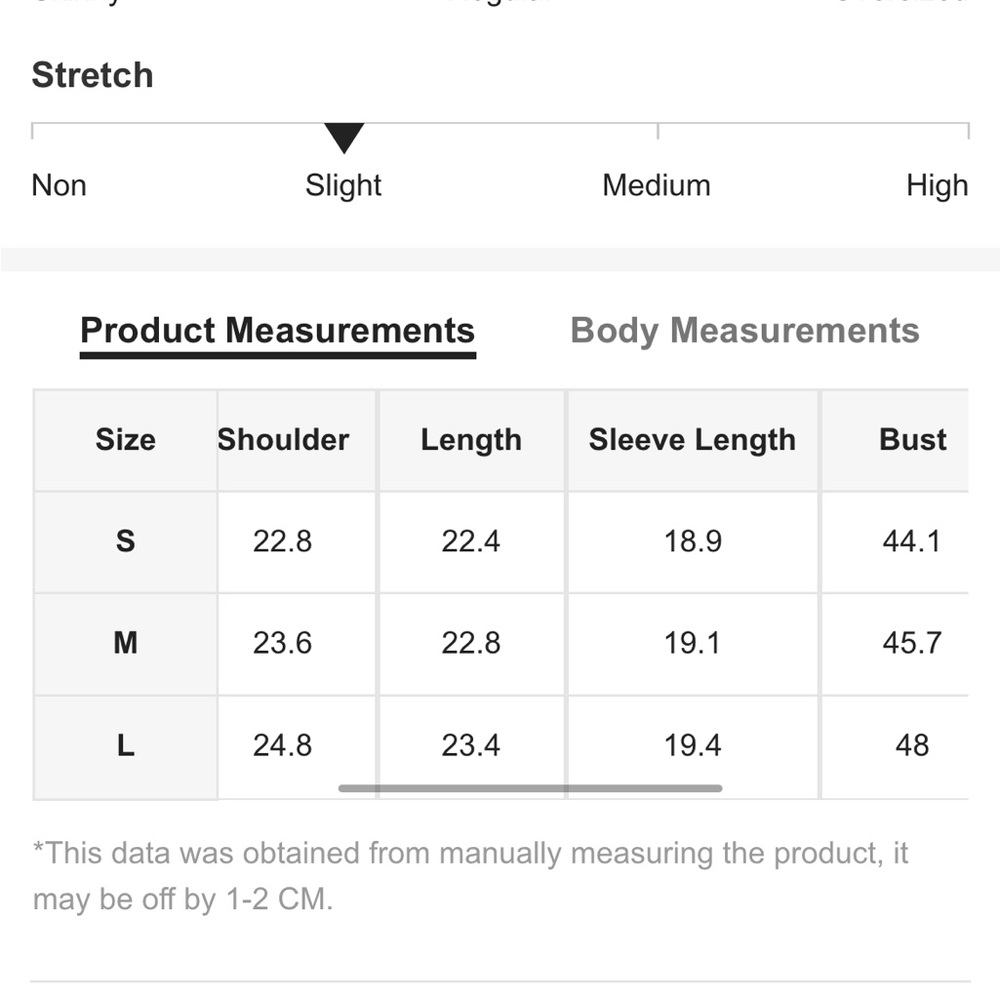
Task: Click the Non stretch label
Action: 59,186
